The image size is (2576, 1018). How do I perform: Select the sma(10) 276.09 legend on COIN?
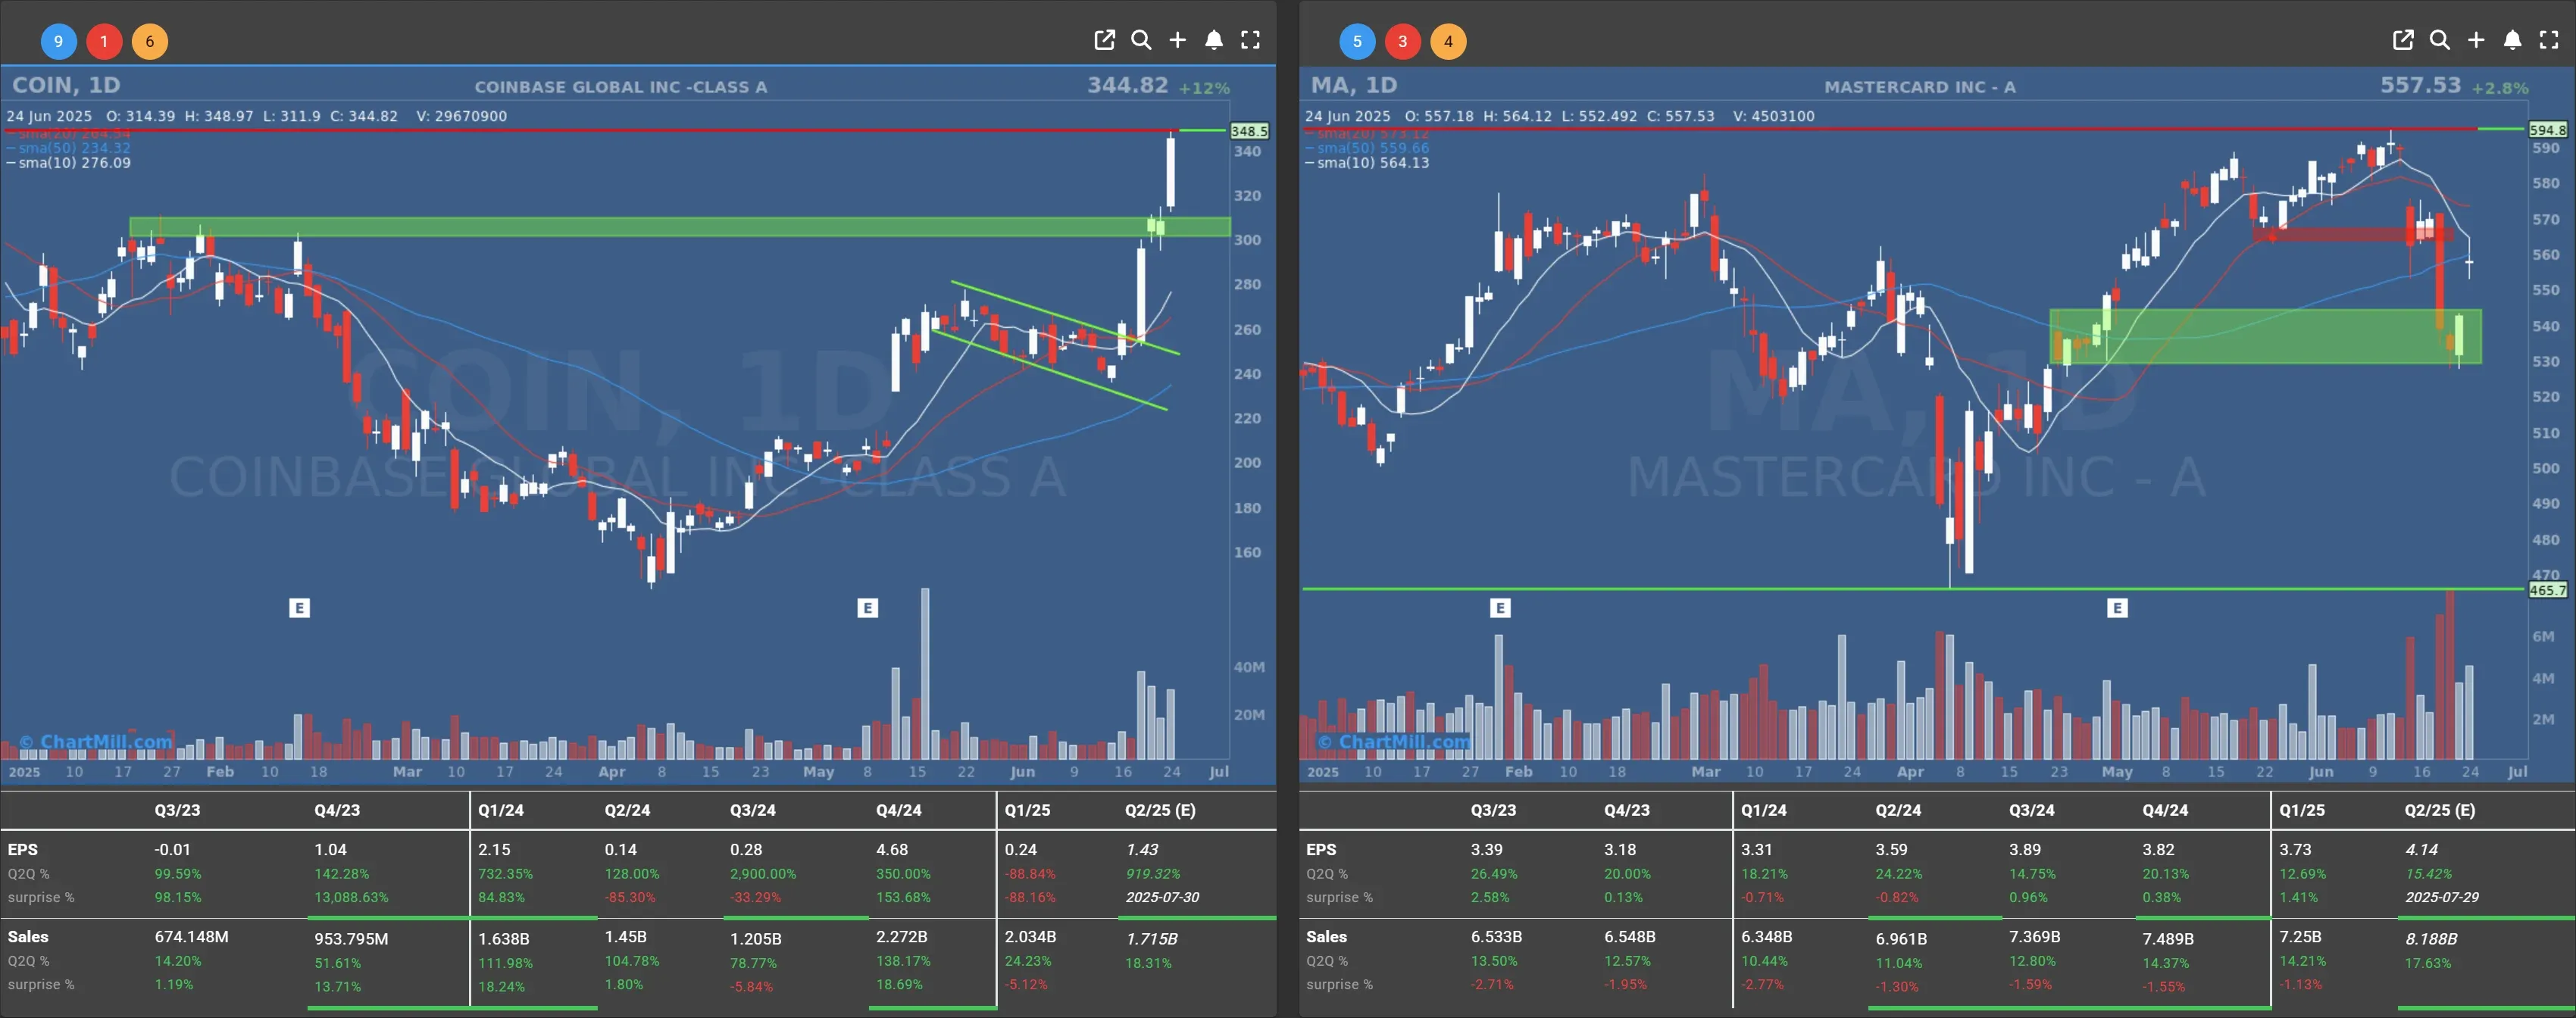pos(68,162)
